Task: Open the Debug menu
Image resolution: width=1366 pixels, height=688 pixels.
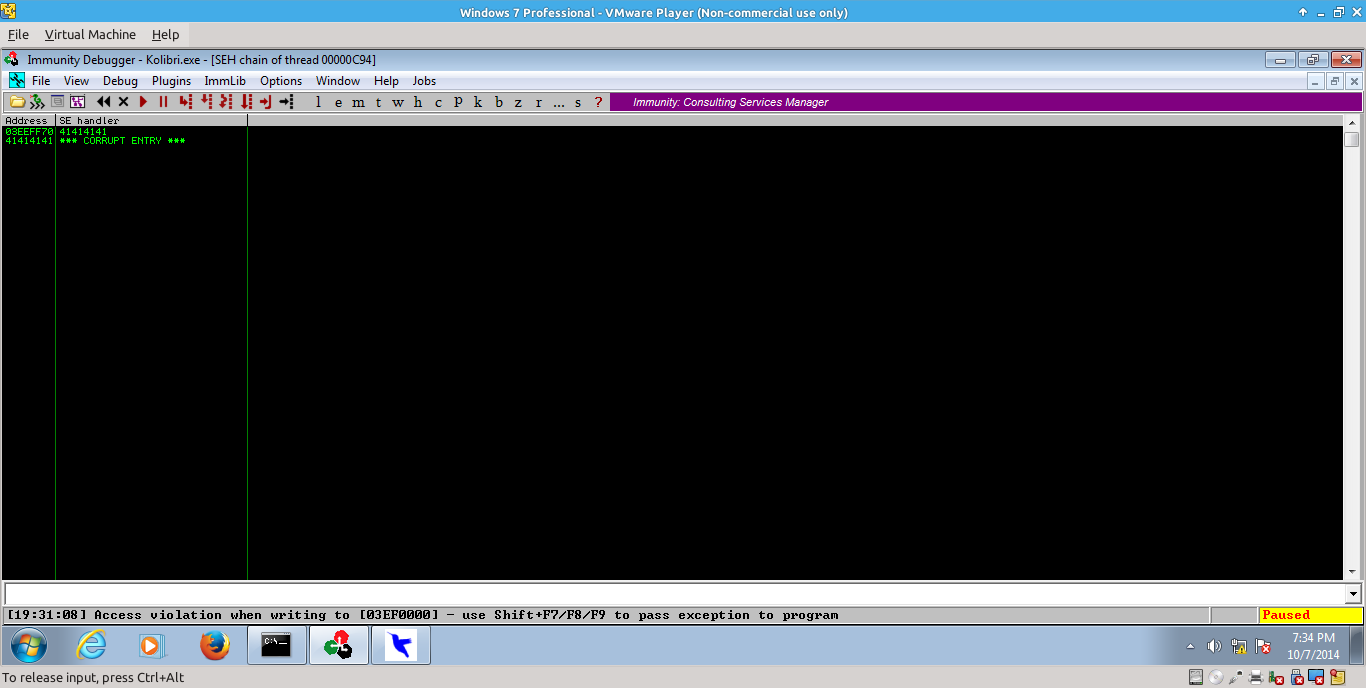Action: (120, 81)
